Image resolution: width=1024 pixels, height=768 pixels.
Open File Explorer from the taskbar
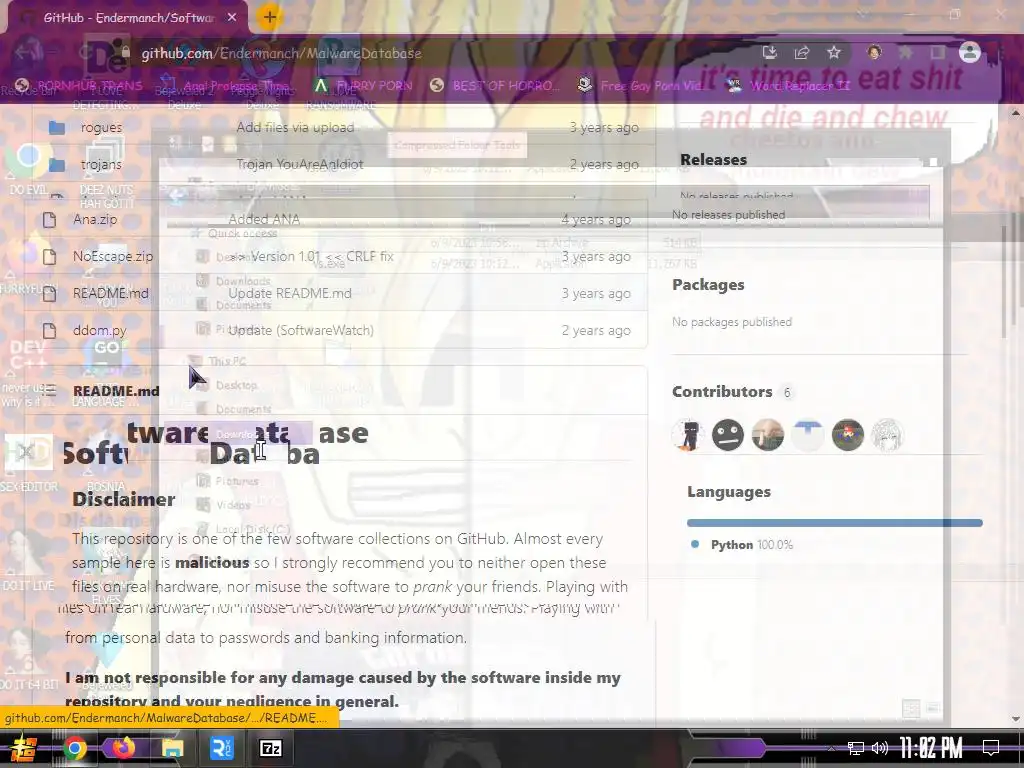(172, 748)
